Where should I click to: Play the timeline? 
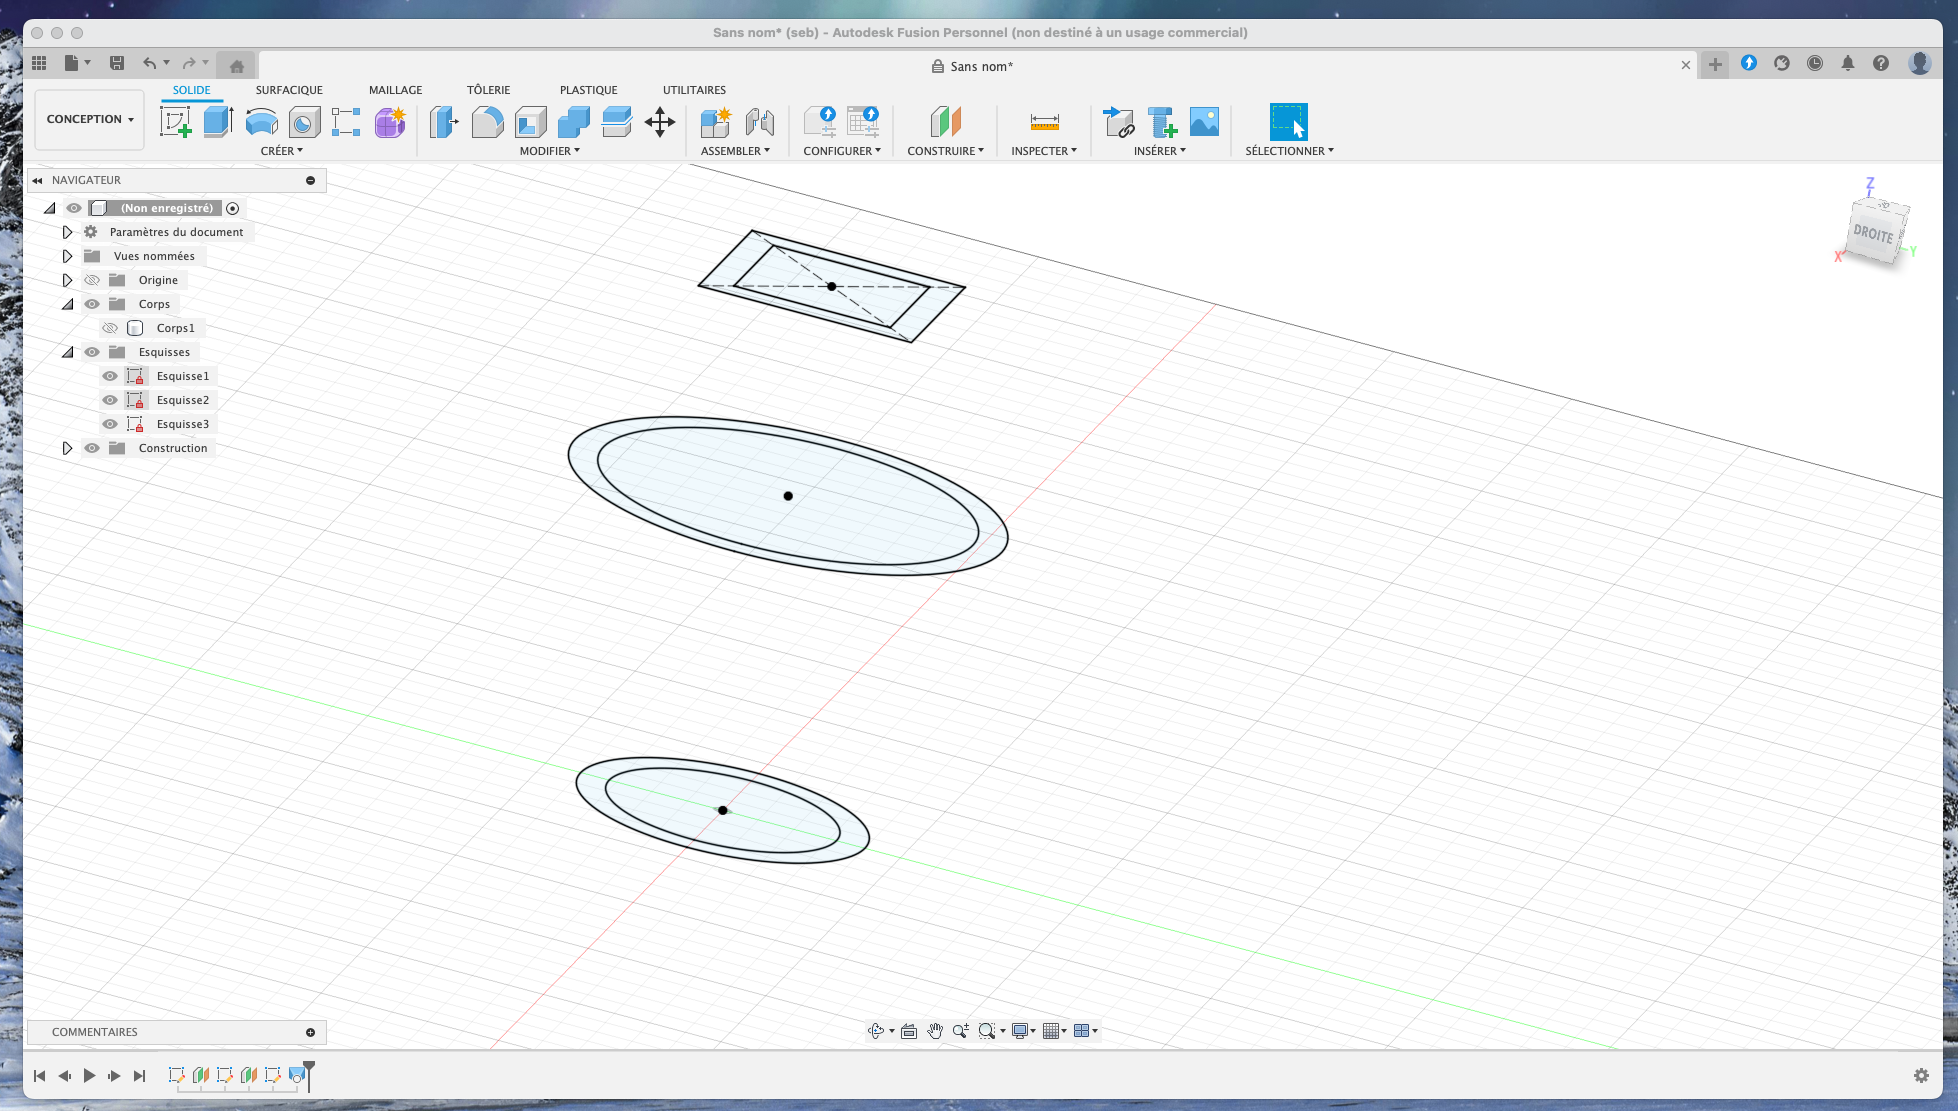(89, 1076)
